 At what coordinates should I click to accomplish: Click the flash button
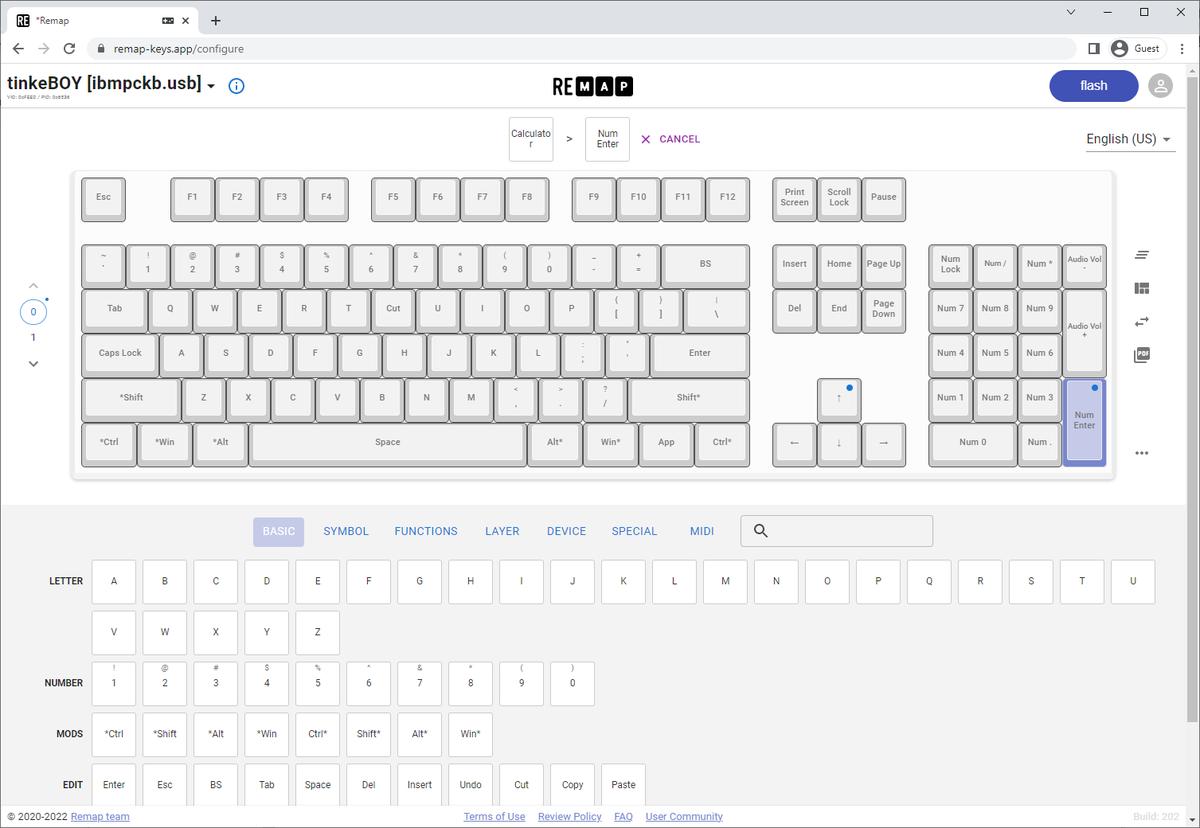tap(1094, 86)
